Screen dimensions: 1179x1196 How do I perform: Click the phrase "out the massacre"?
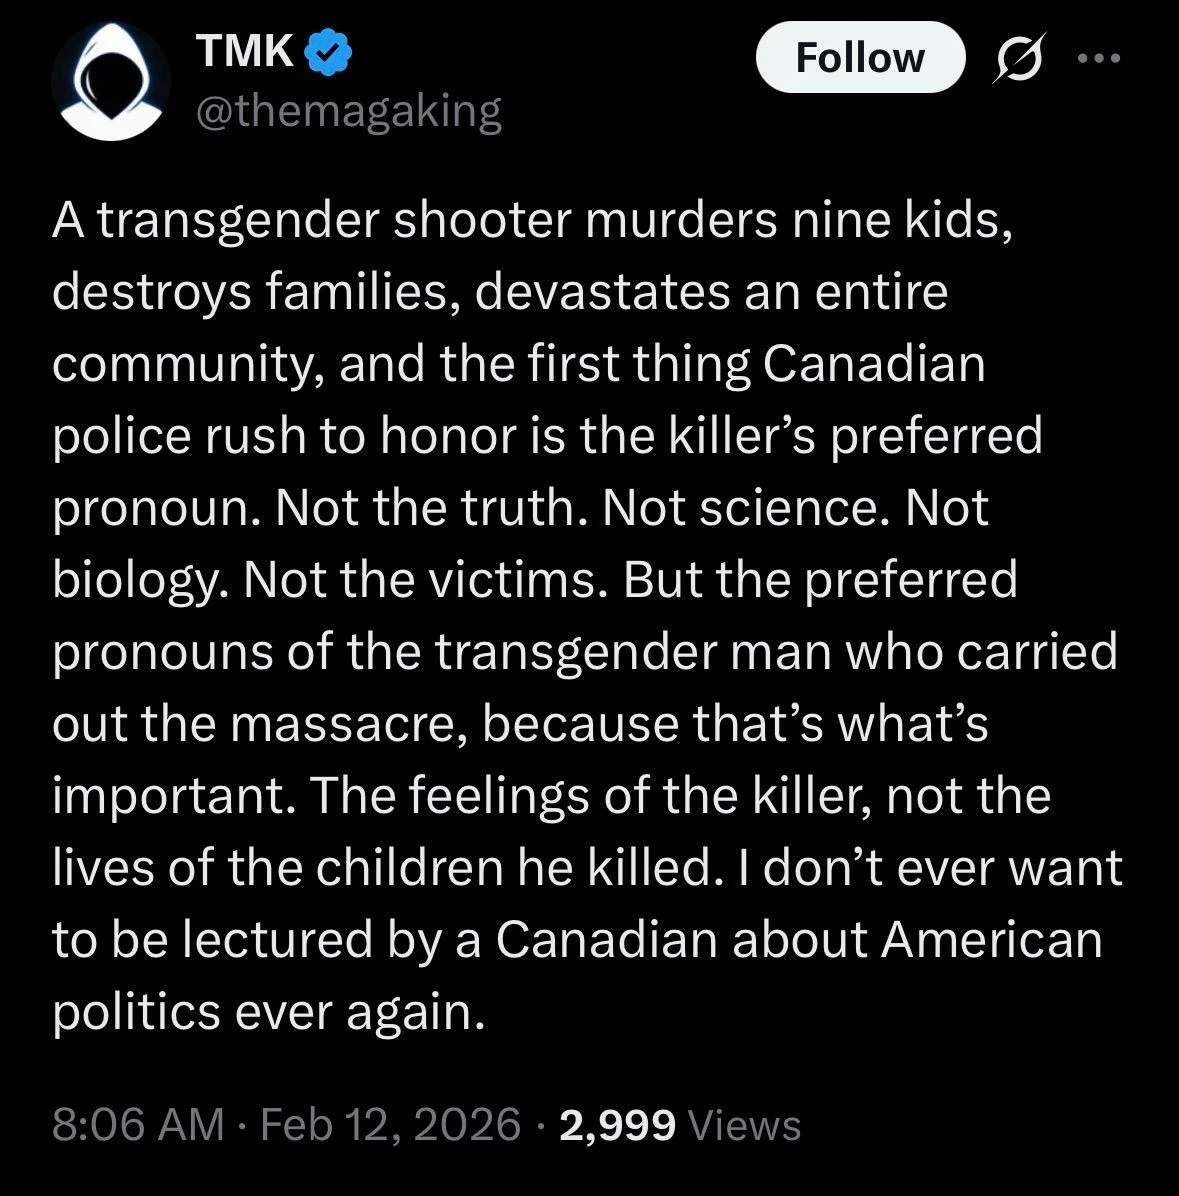(256, 724)
